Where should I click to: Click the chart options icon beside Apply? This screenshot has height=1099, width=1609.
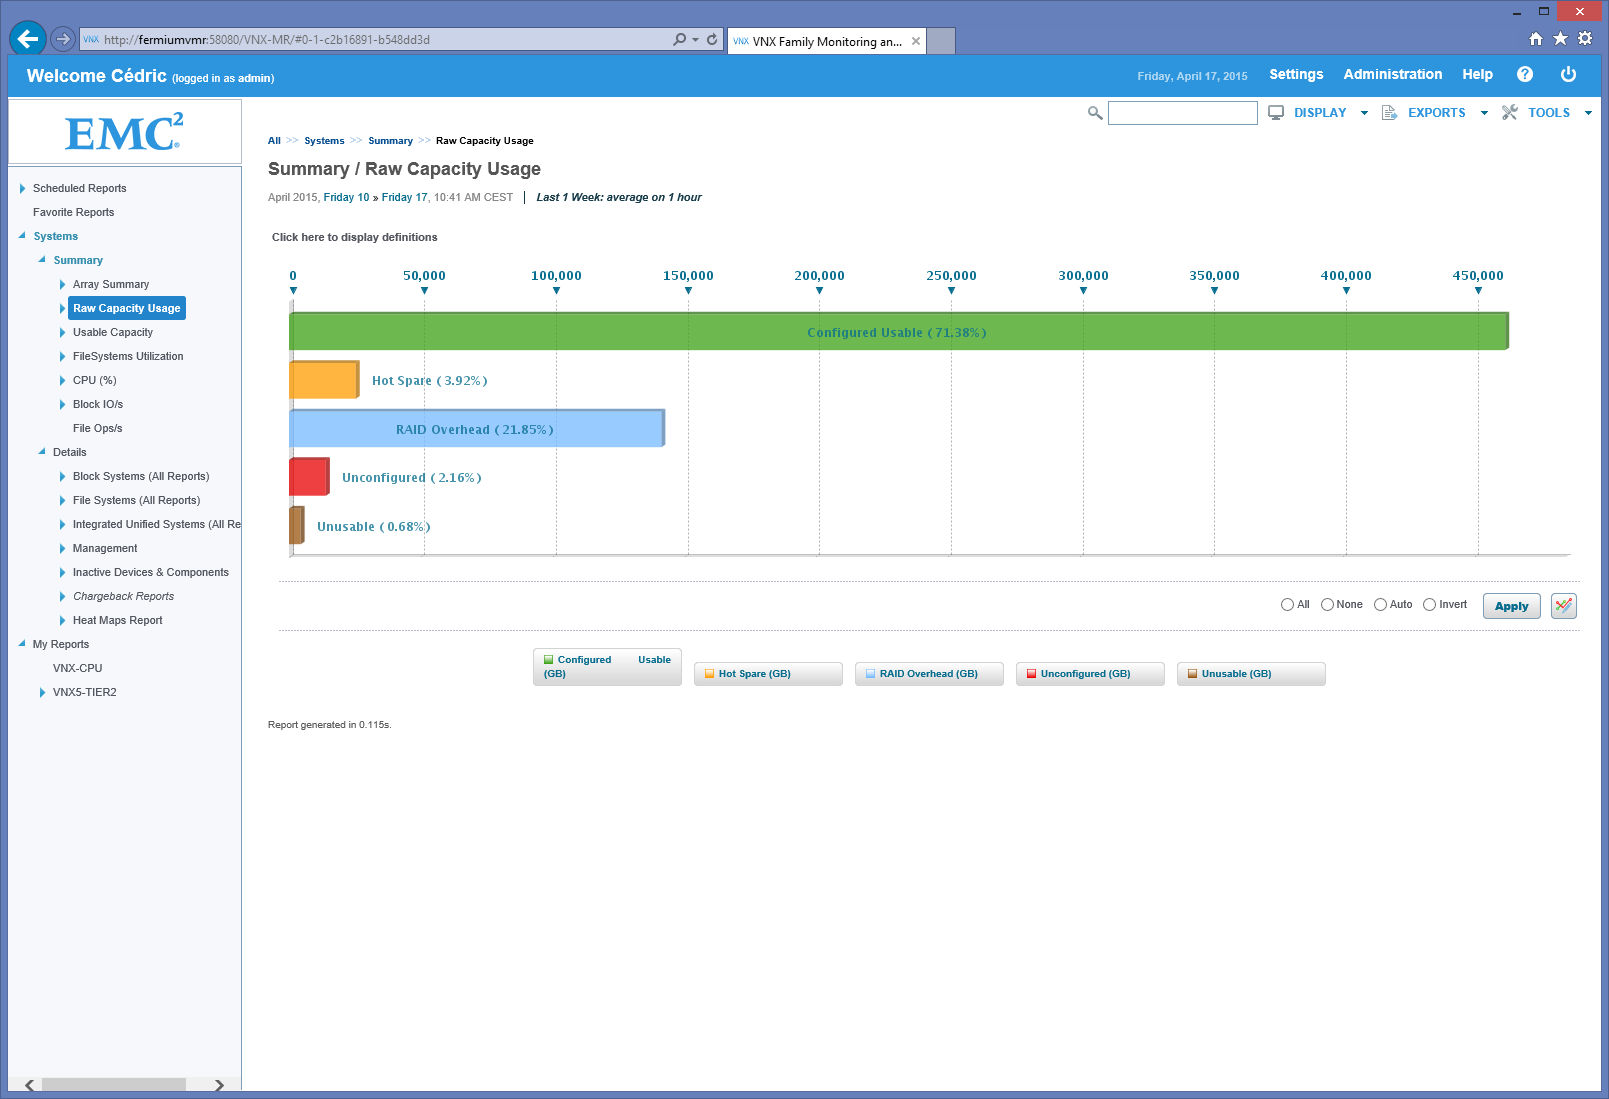click(1563, 606)
